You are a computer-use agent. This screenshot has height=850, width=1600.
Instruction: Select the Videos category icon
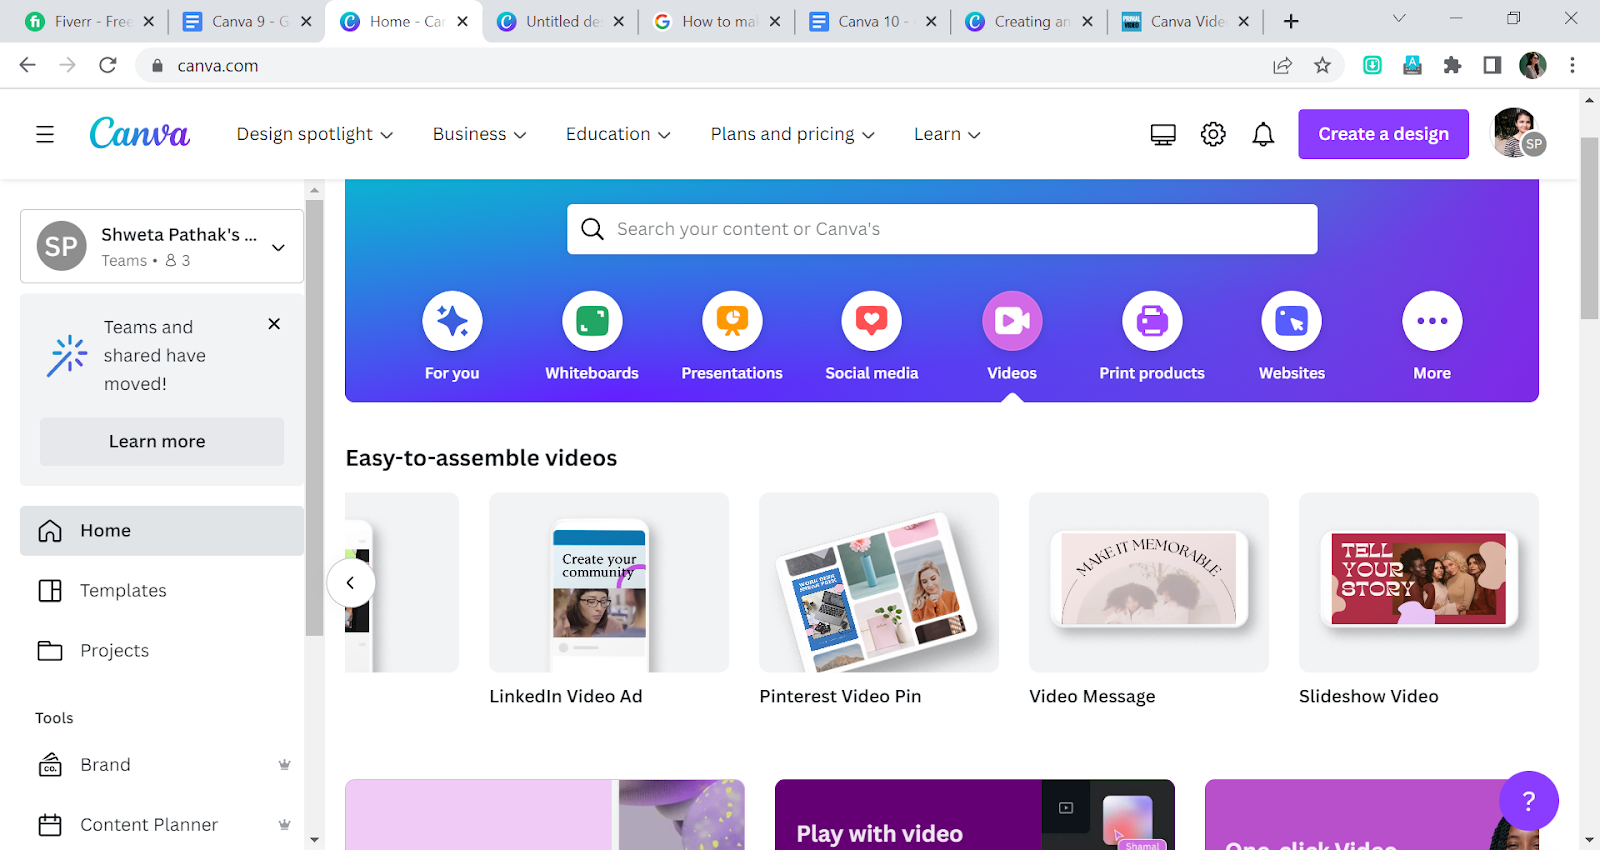tap(1012, 321)
